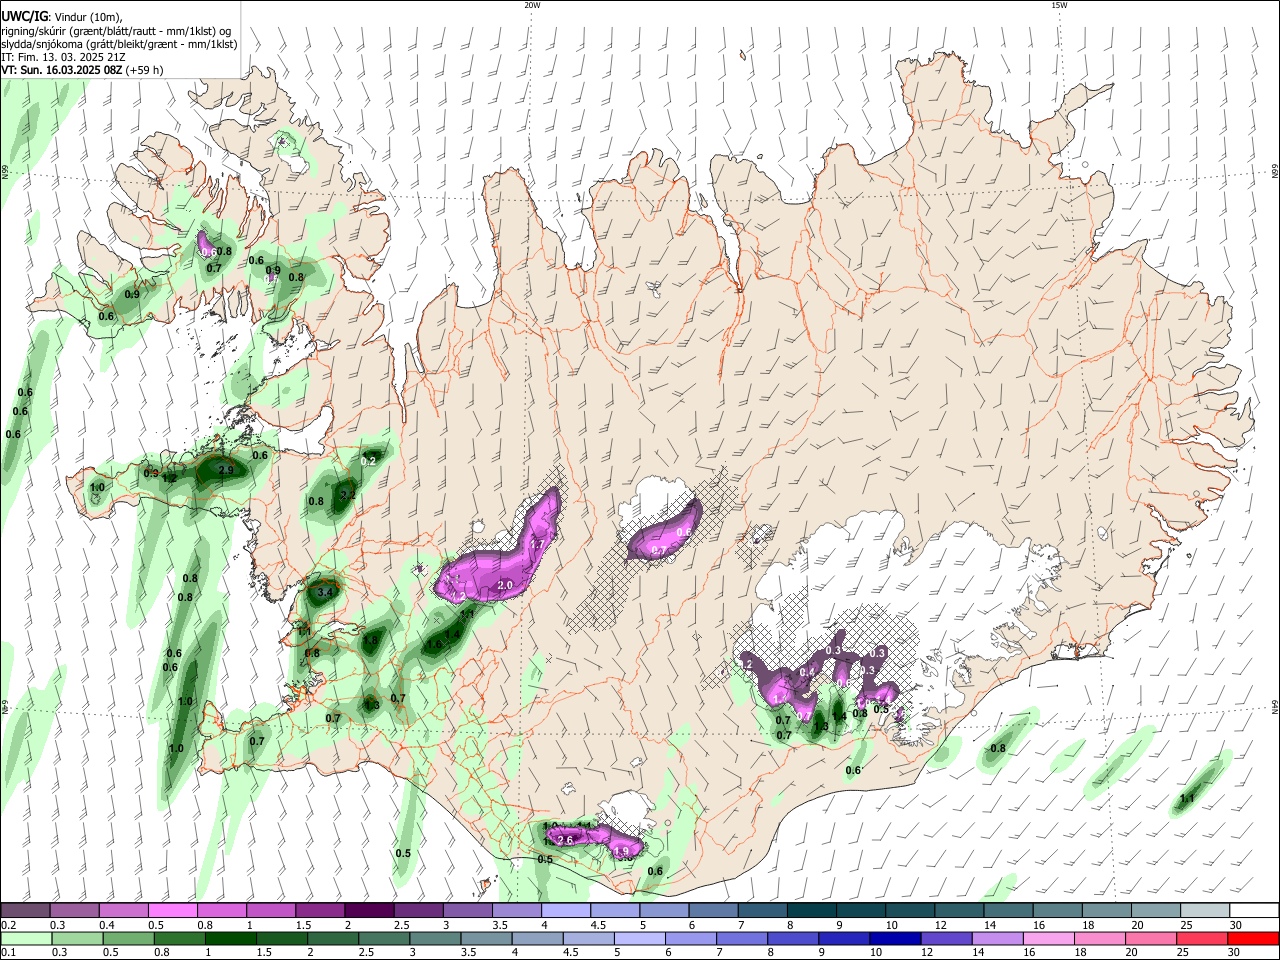1280x960 pixels.
Task: Select the lower legend swatch starting at 4.5
Action: pos(587,939)
